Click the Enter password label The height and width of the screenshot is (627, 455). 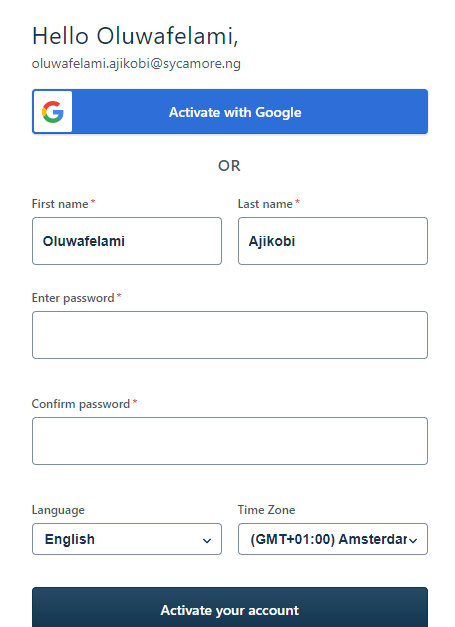tap(73, 298)
